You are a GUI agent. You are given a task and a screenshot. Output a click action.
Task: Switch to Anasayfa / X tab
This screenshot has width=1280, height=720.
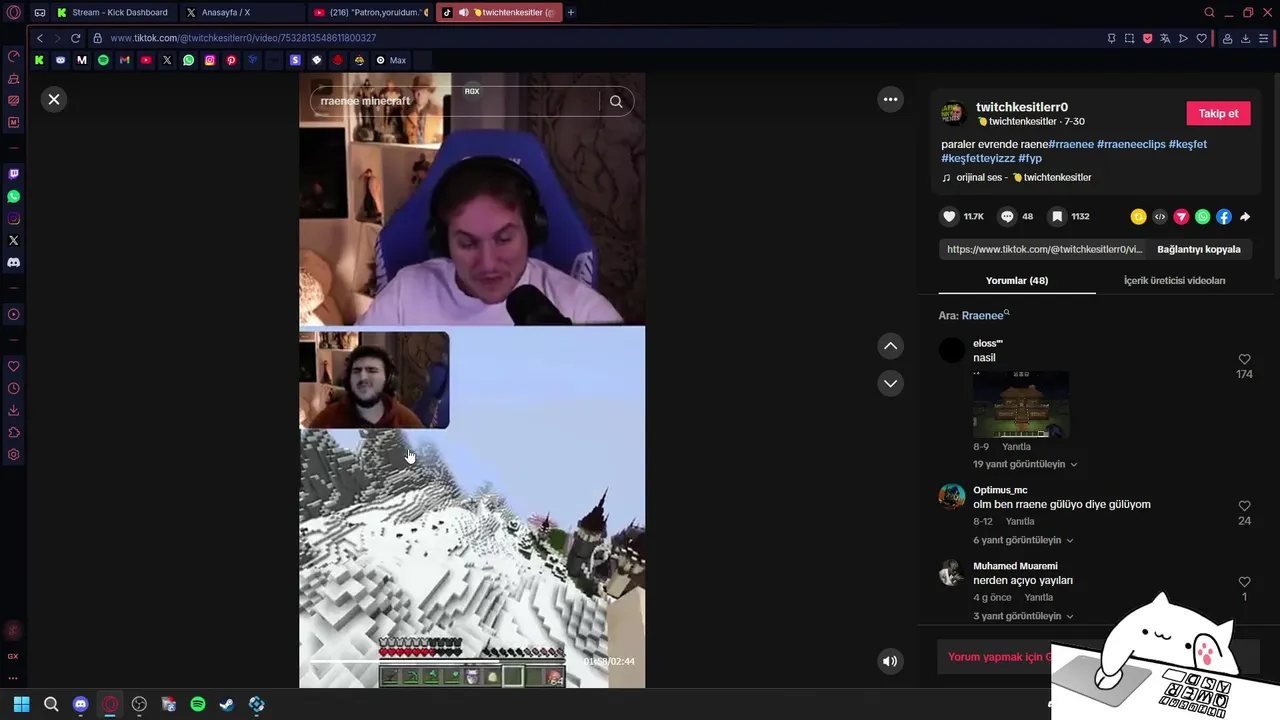pyautogui.click(x=240, y=12)
